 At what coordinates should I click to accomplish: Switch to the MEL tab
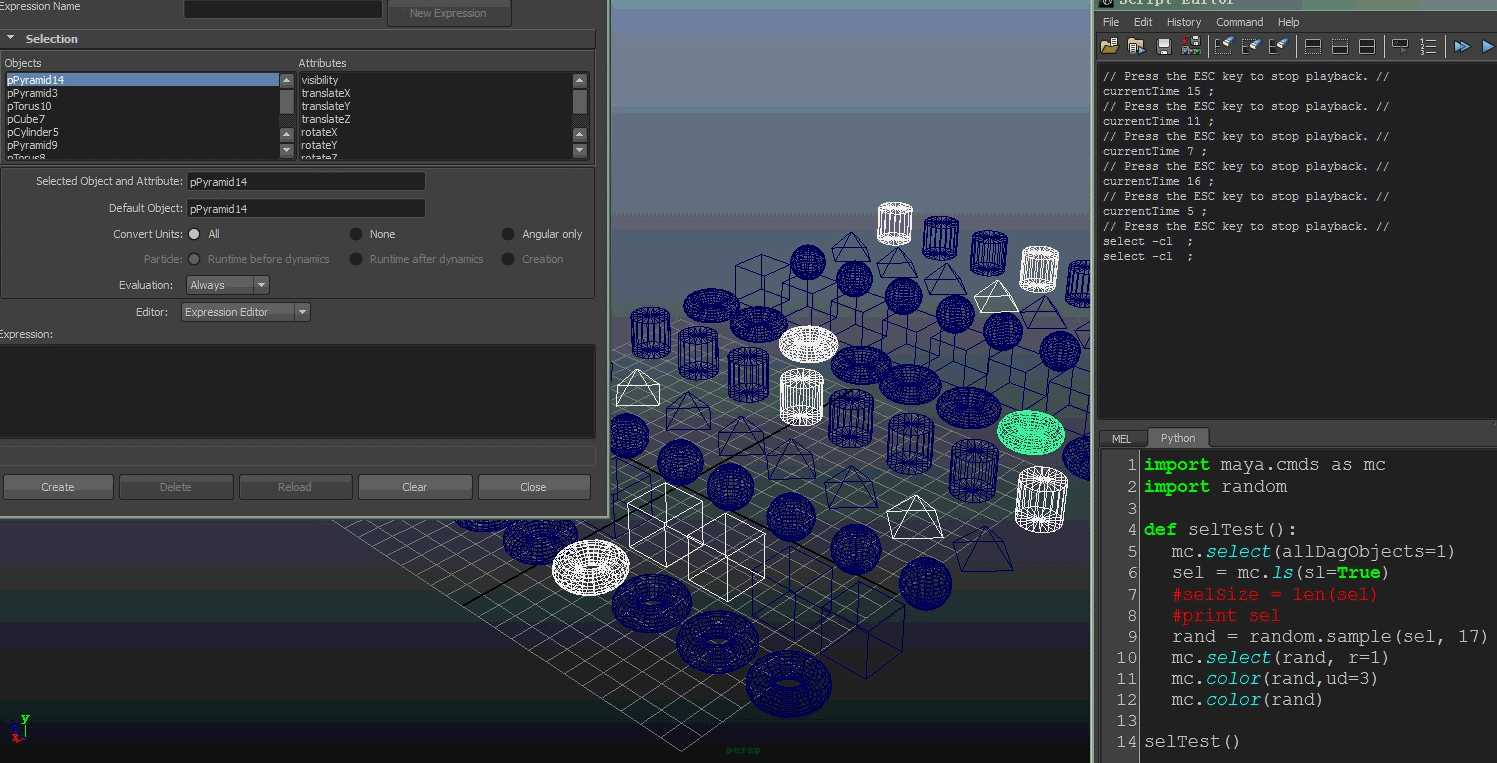pos(1122,438)
